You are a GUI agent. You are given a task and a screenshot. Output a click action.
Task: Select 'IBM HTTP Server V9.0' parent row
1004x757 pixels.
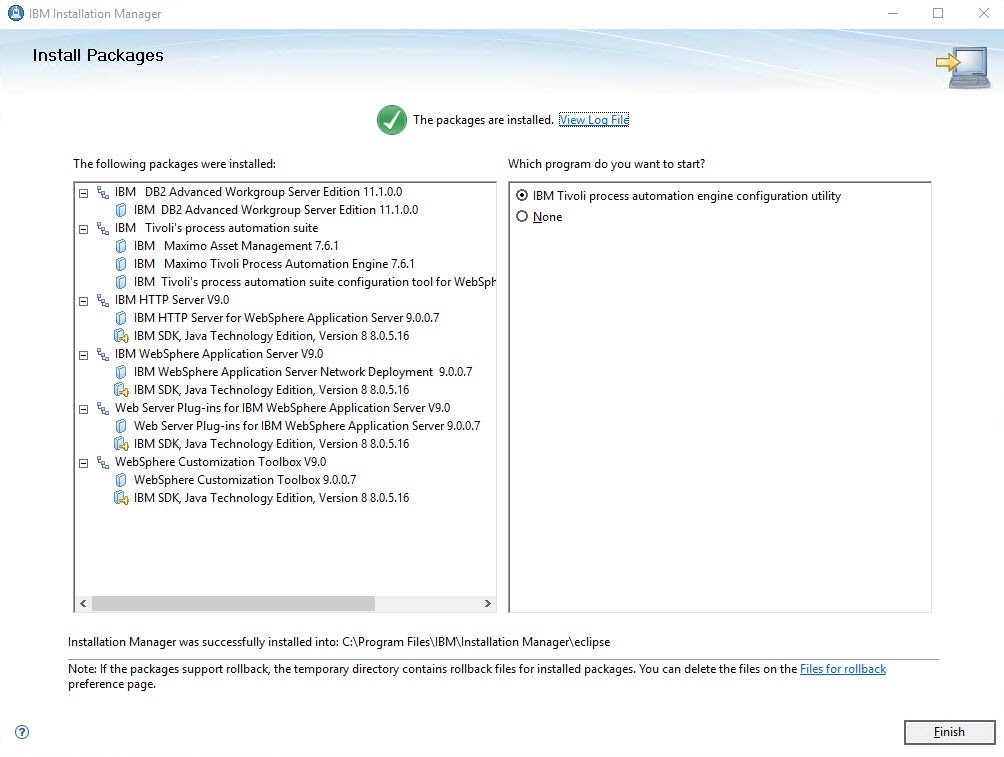pyautogui.click(x=172, y=300)
